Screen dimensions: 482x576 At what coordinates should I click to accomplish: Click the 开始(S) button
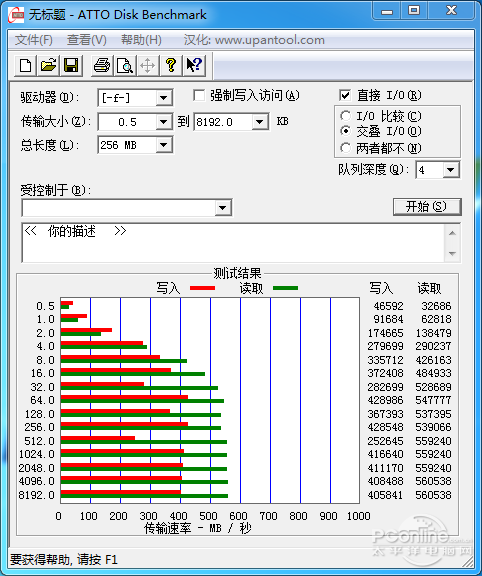427,207
